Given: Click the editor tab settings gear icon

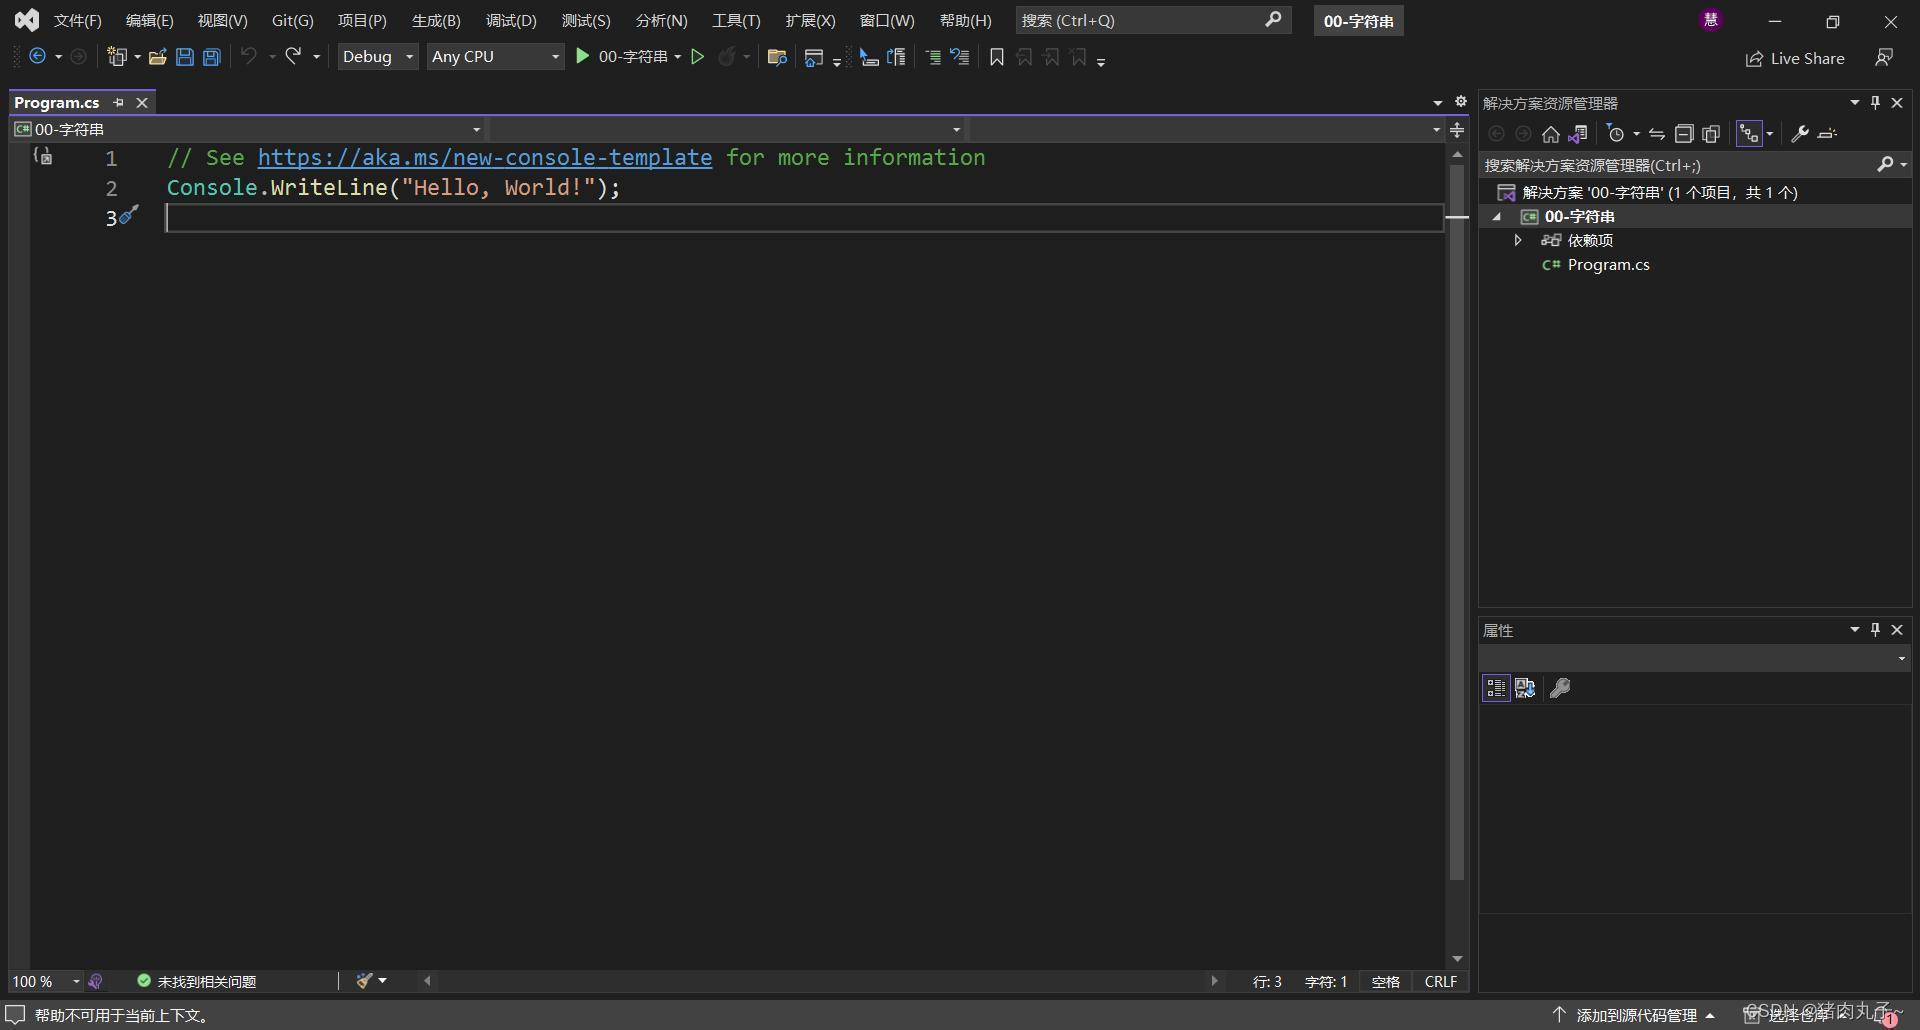Looking at the screenshot, I should pos(1461,101).
